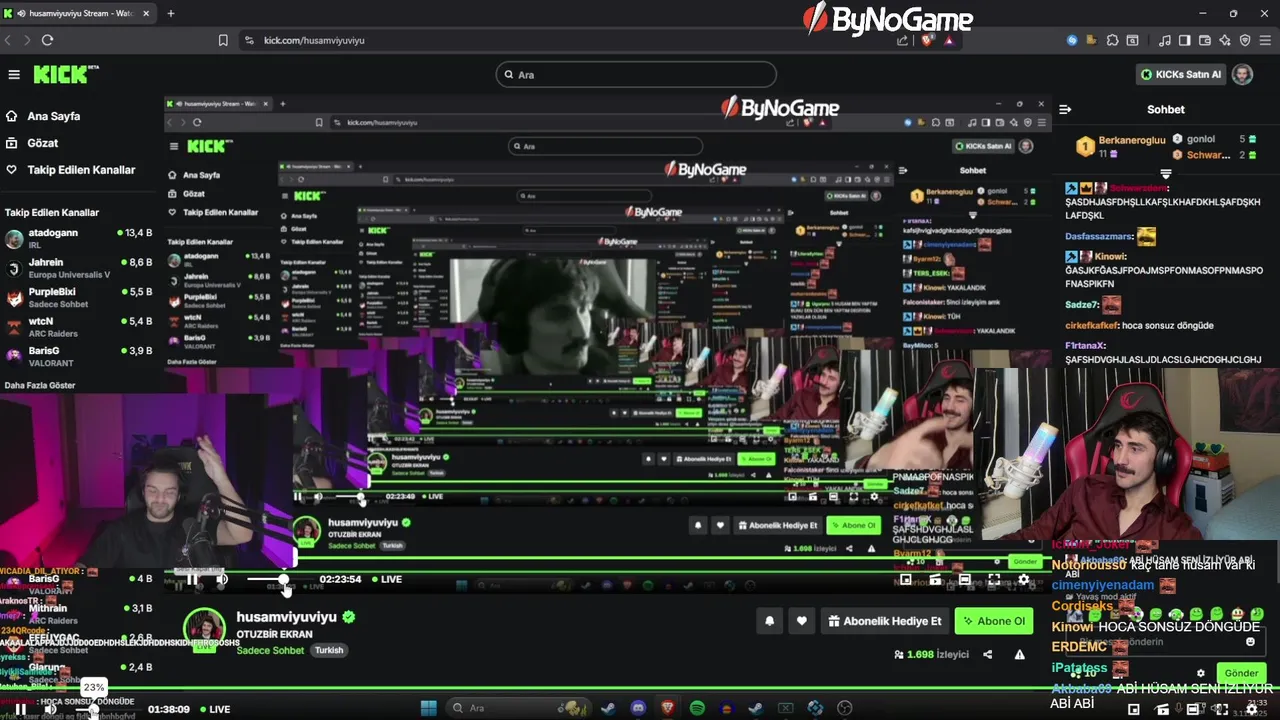Open the settings gear of the 02:23:54 player

(x=1023, y=579)
